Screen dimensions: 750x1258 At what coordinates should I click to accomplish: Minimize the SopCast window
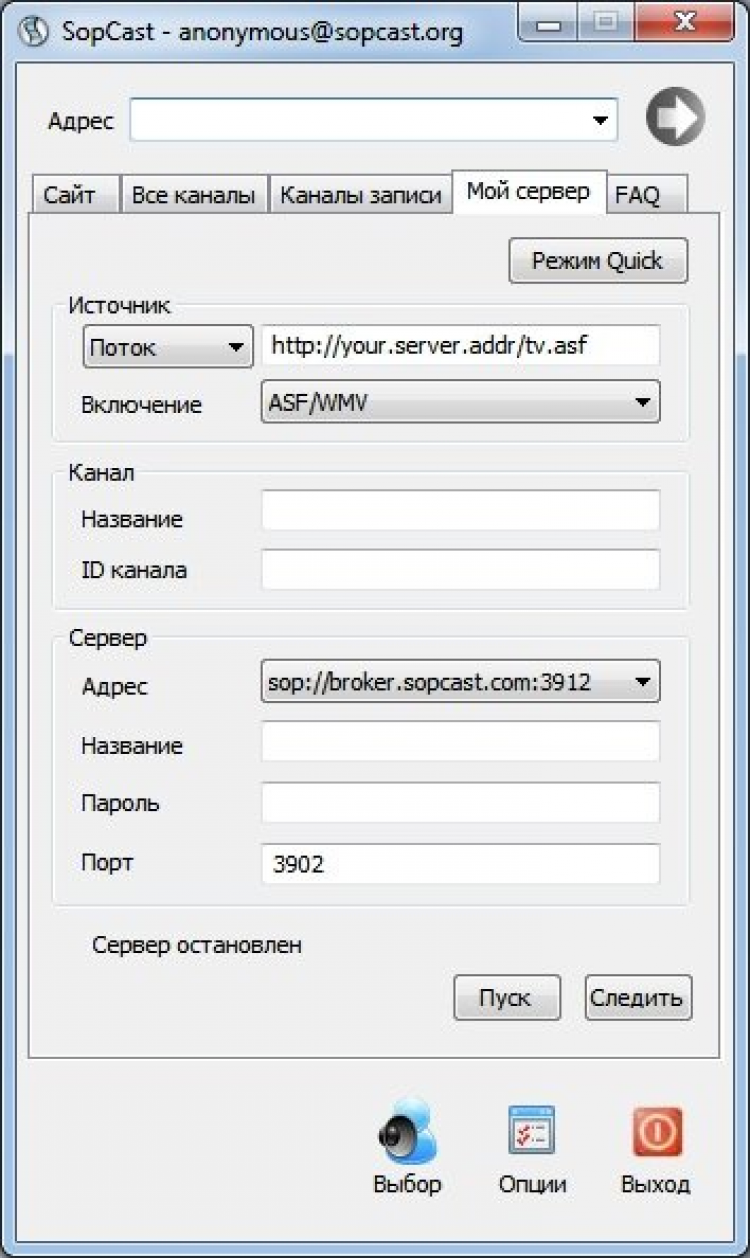pyautogui.click(x=550, y=24)
